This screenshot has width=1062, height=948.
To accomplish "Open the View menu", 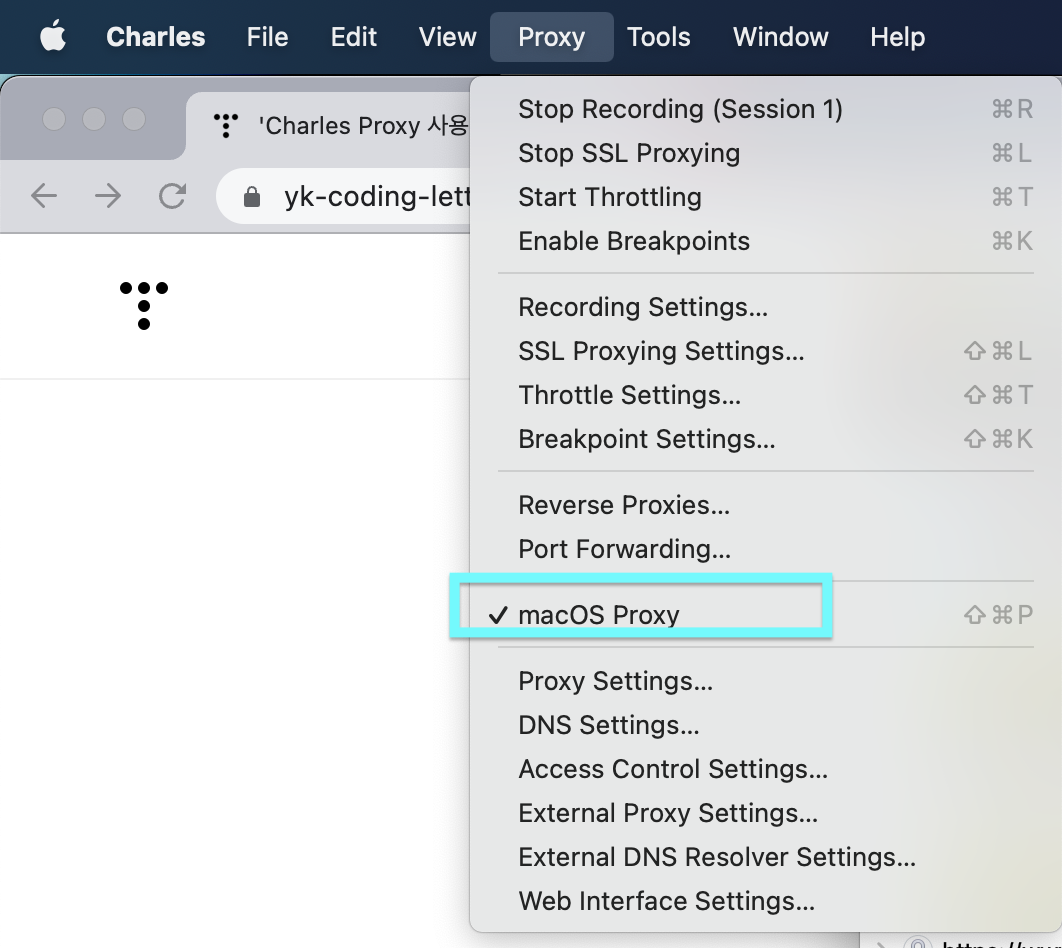I will [x=448, y=37].
